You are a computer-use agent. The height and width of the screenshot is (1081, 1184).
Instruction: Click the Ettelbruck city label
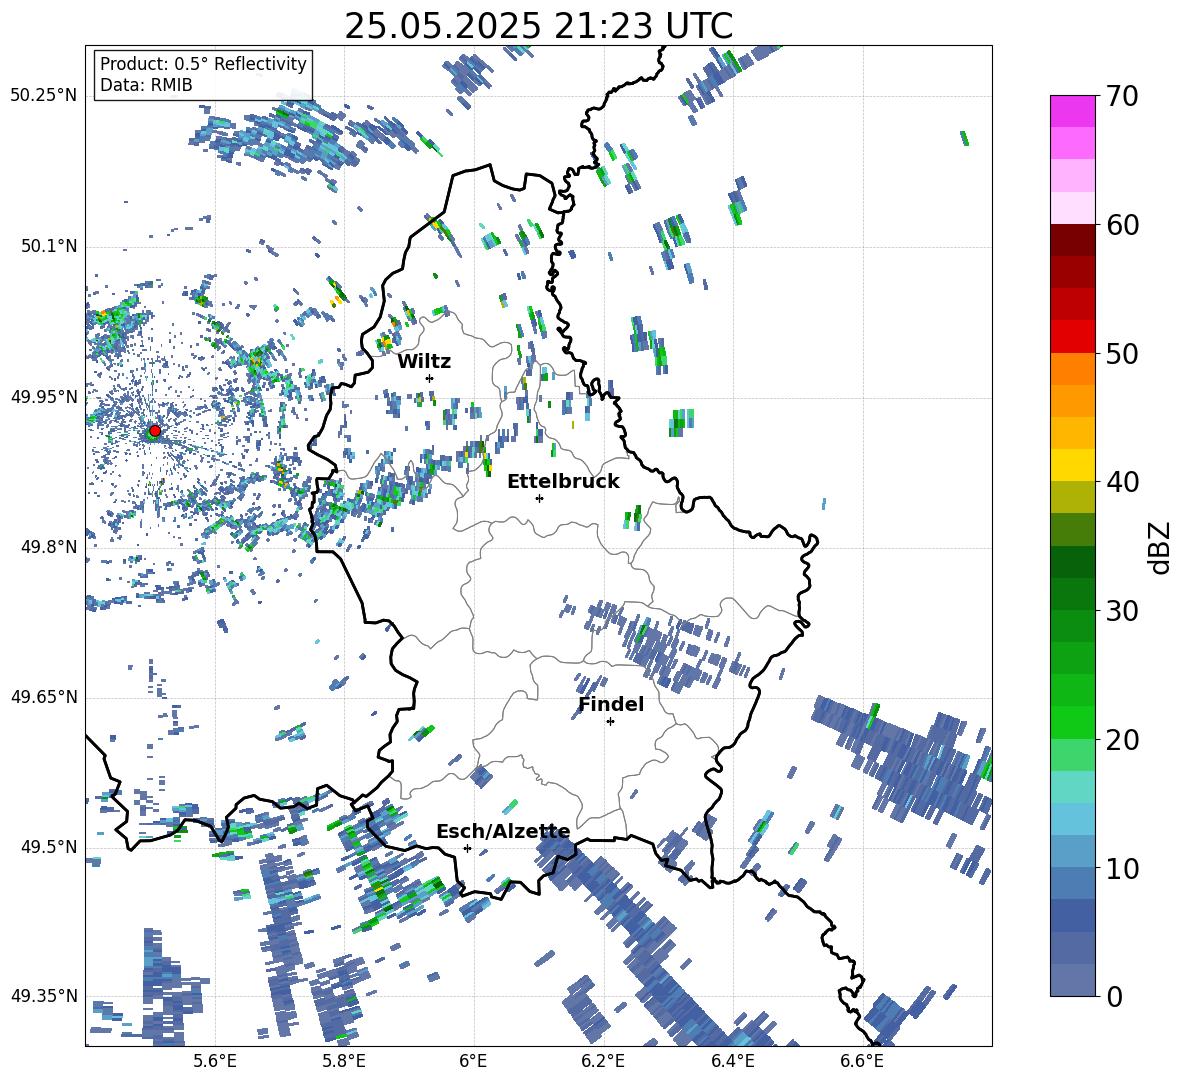[563, 482]
